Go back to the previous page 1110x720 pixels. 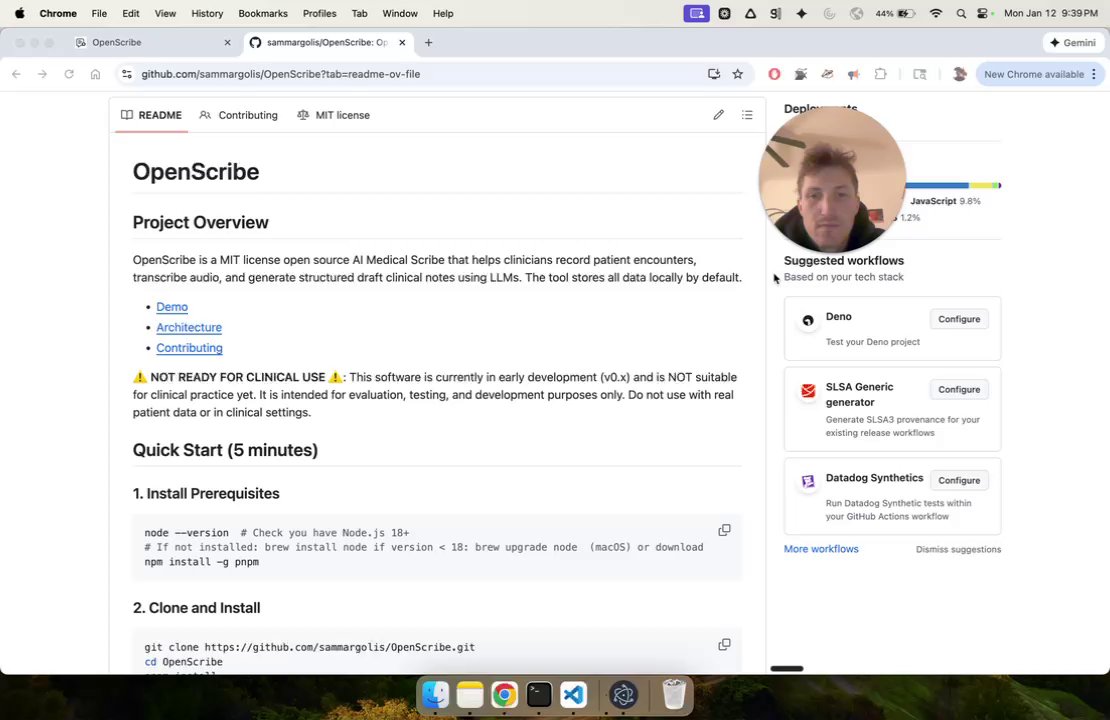pyautogui.click(x=16, y=74)
